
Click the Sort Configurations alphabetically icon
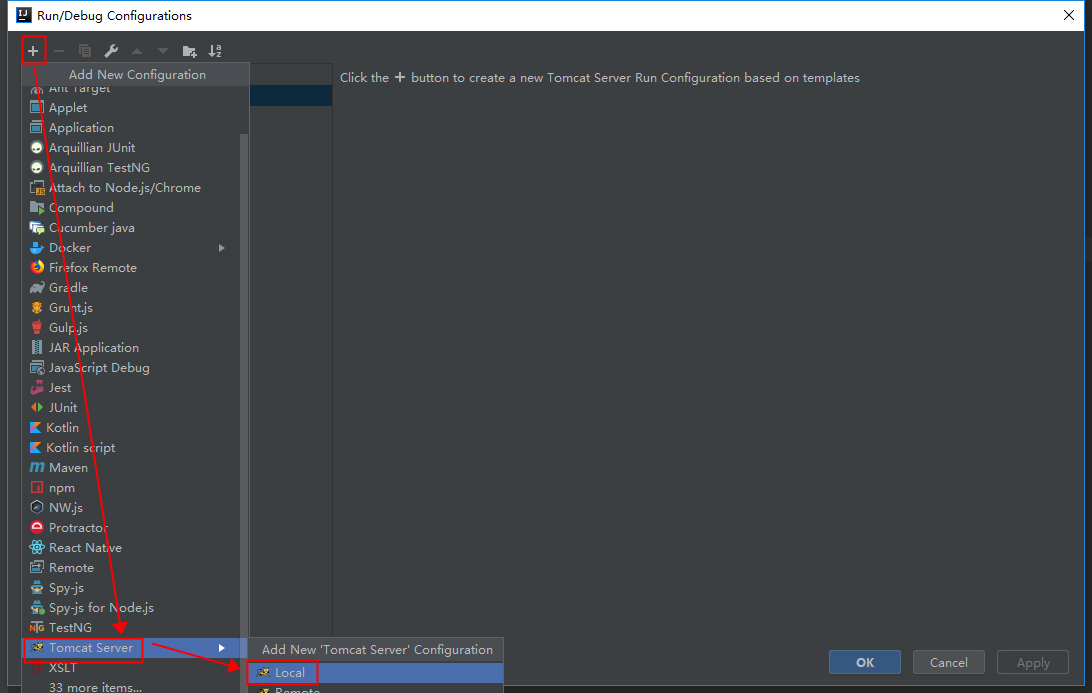point(215,51)
